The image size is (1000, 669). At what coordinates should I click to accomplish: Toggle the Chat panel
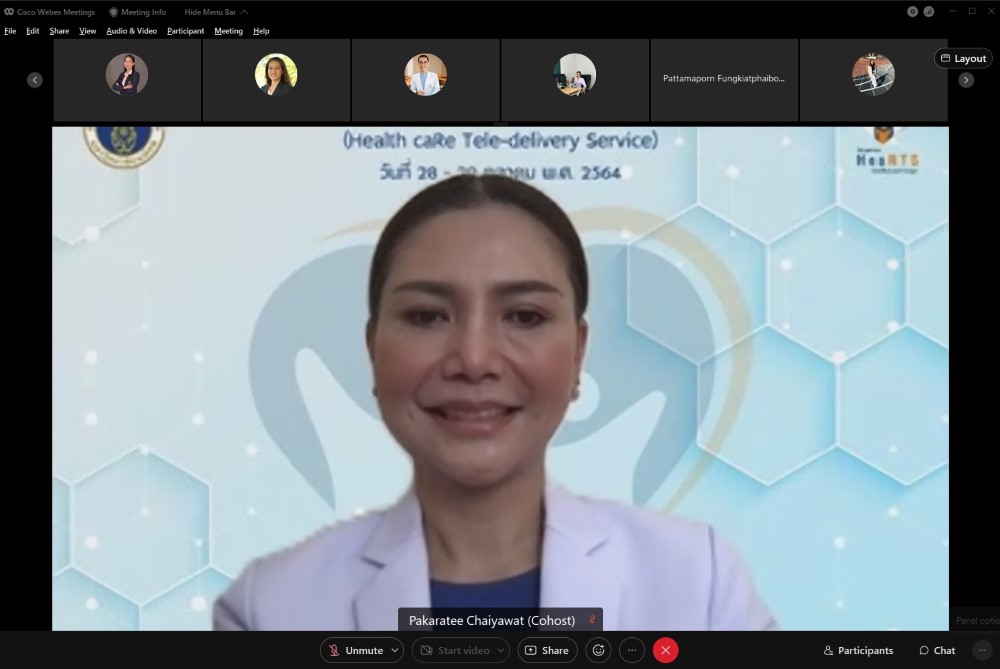pyautogui.click(x=937, y=650)
